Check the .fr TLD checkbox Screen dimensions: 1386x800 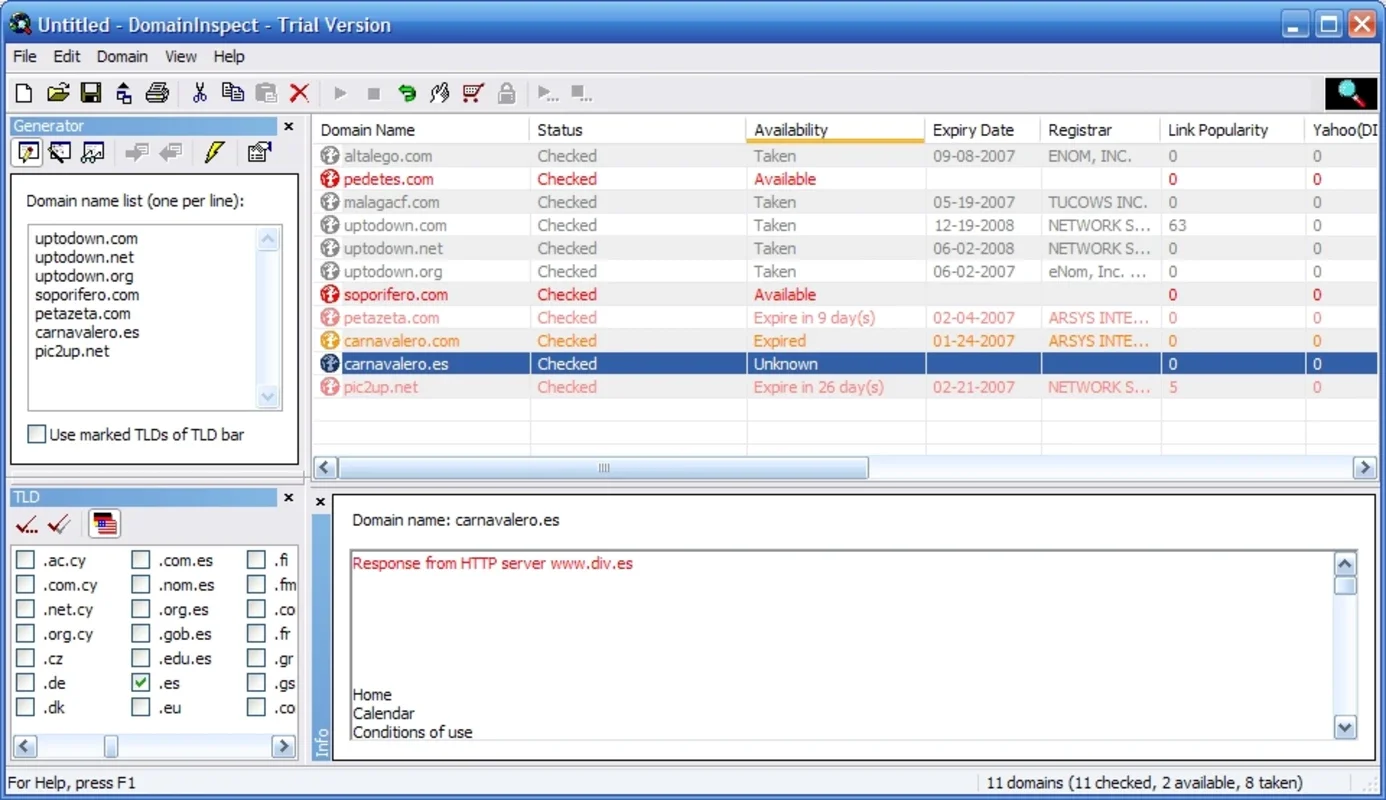(x=257, y=634)
